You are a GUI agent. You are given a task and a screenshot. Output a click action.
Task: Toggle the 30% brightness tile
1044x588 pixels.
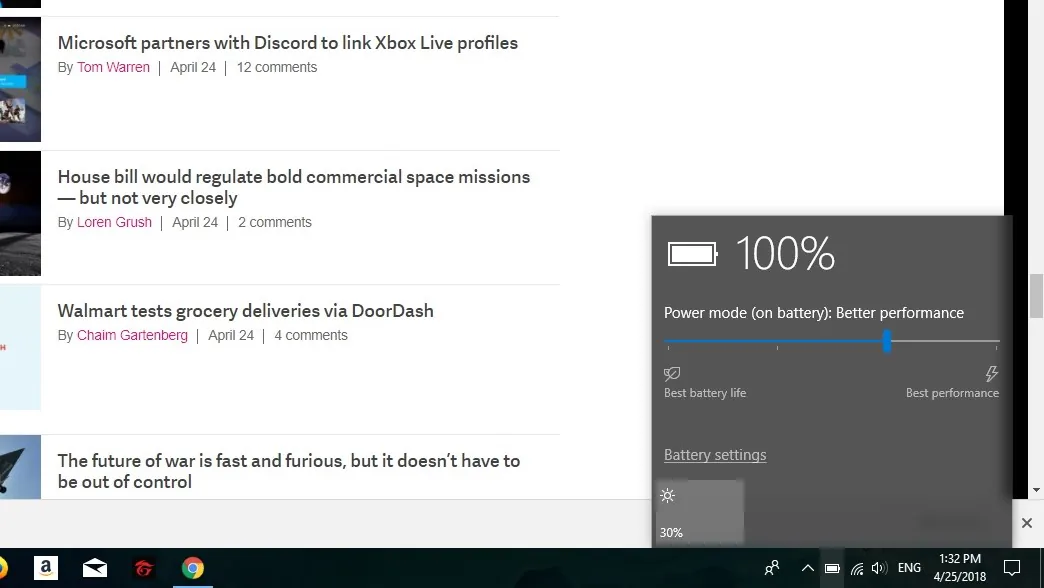coord(700,513)
